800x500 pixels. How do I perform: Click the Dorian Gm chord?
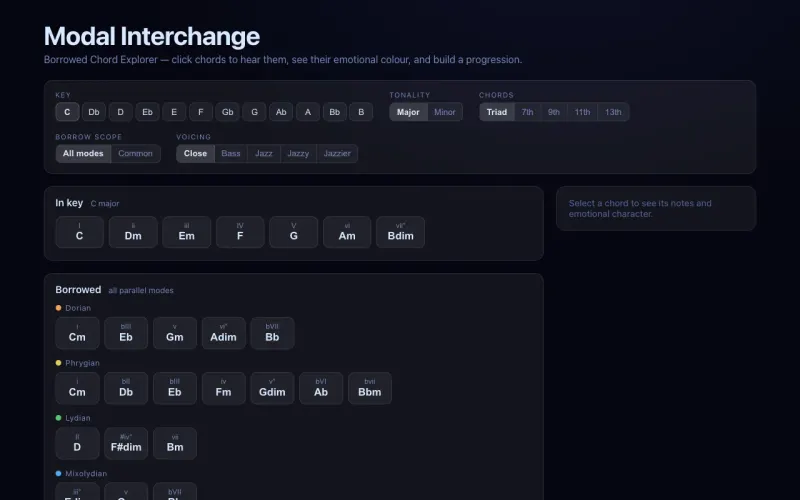[x=175, y=333]
